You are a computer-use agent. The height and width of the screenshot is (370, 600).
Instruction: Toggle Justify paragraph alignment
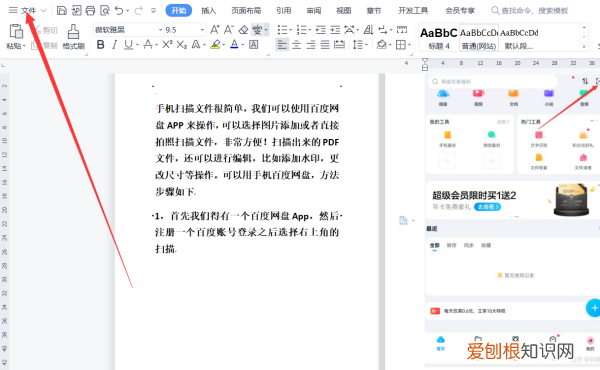[x=325, y=45]
